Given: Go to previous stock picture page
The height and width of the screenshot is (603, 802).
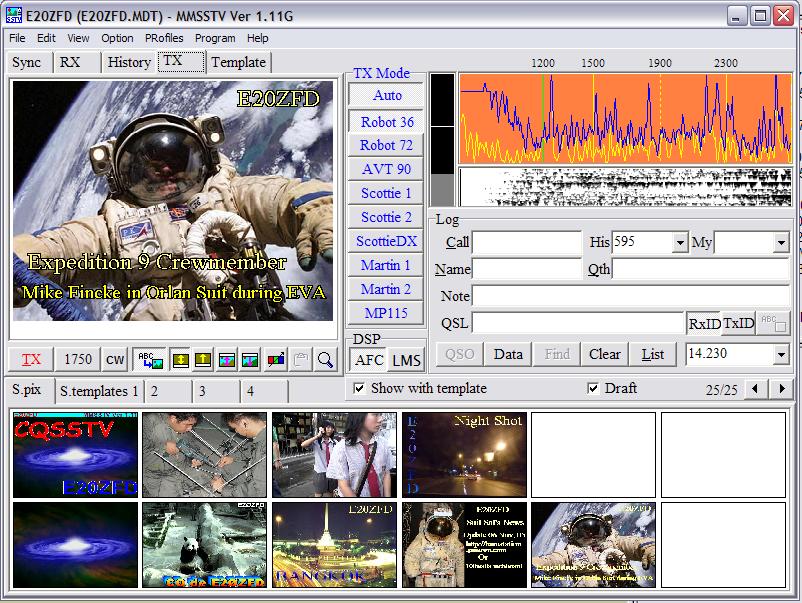Looking at the screenshot, I should (758, 388).
